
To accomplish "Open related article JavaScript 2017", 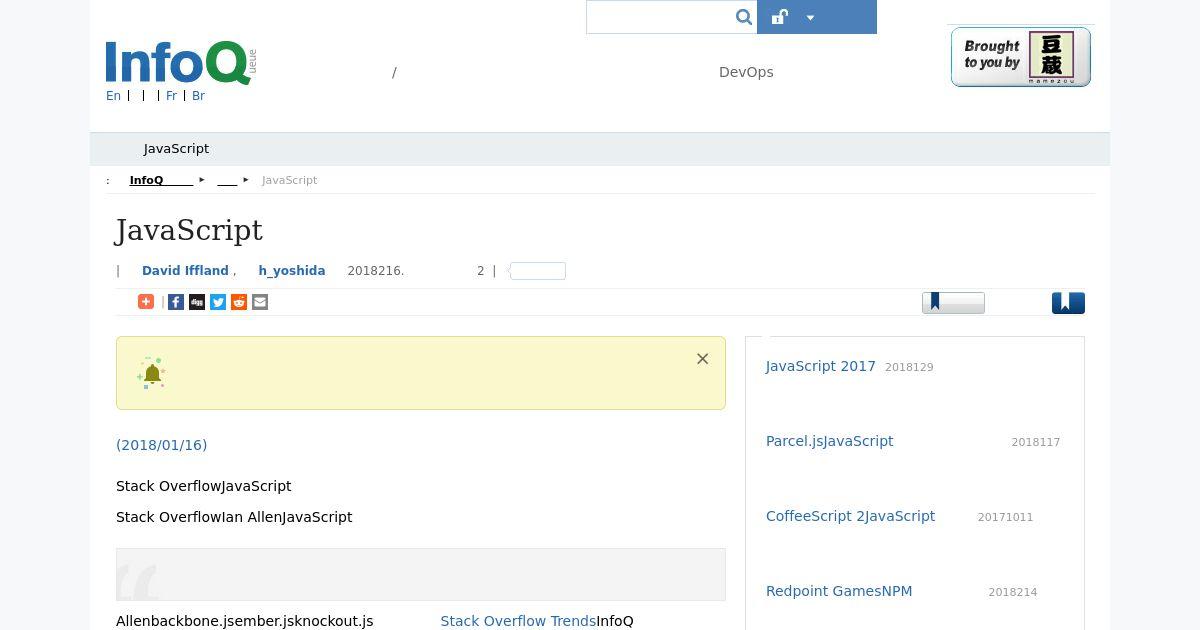I will click(x=820, y=367).
